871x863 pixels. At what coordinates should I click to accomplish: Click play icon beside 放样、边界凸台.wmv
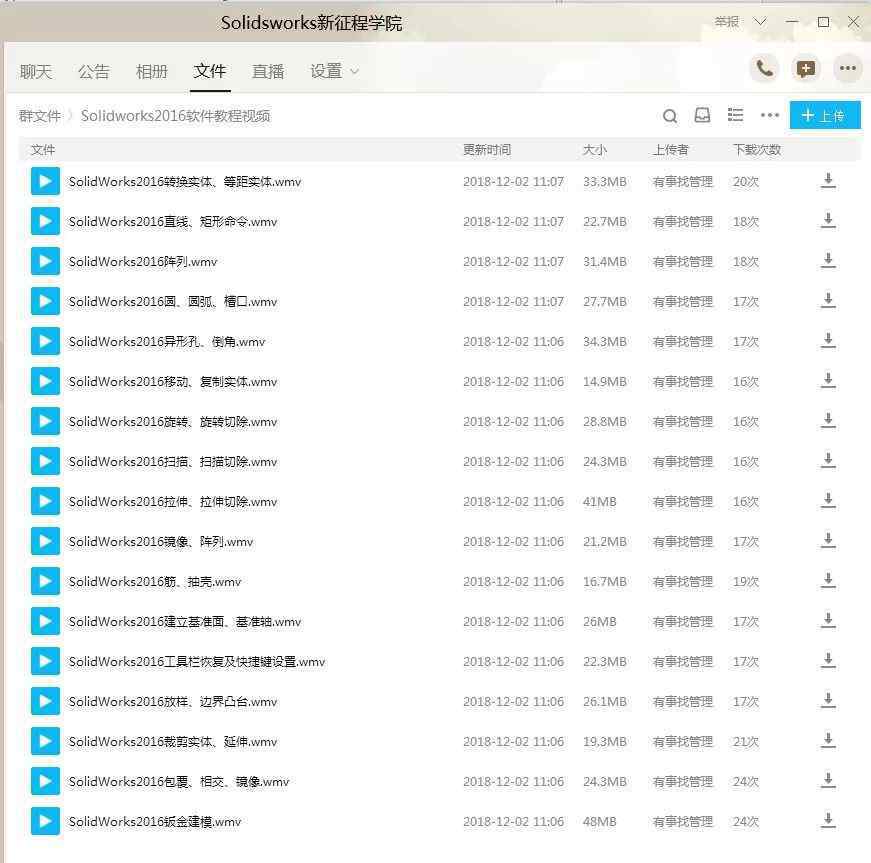pos(45,701)
